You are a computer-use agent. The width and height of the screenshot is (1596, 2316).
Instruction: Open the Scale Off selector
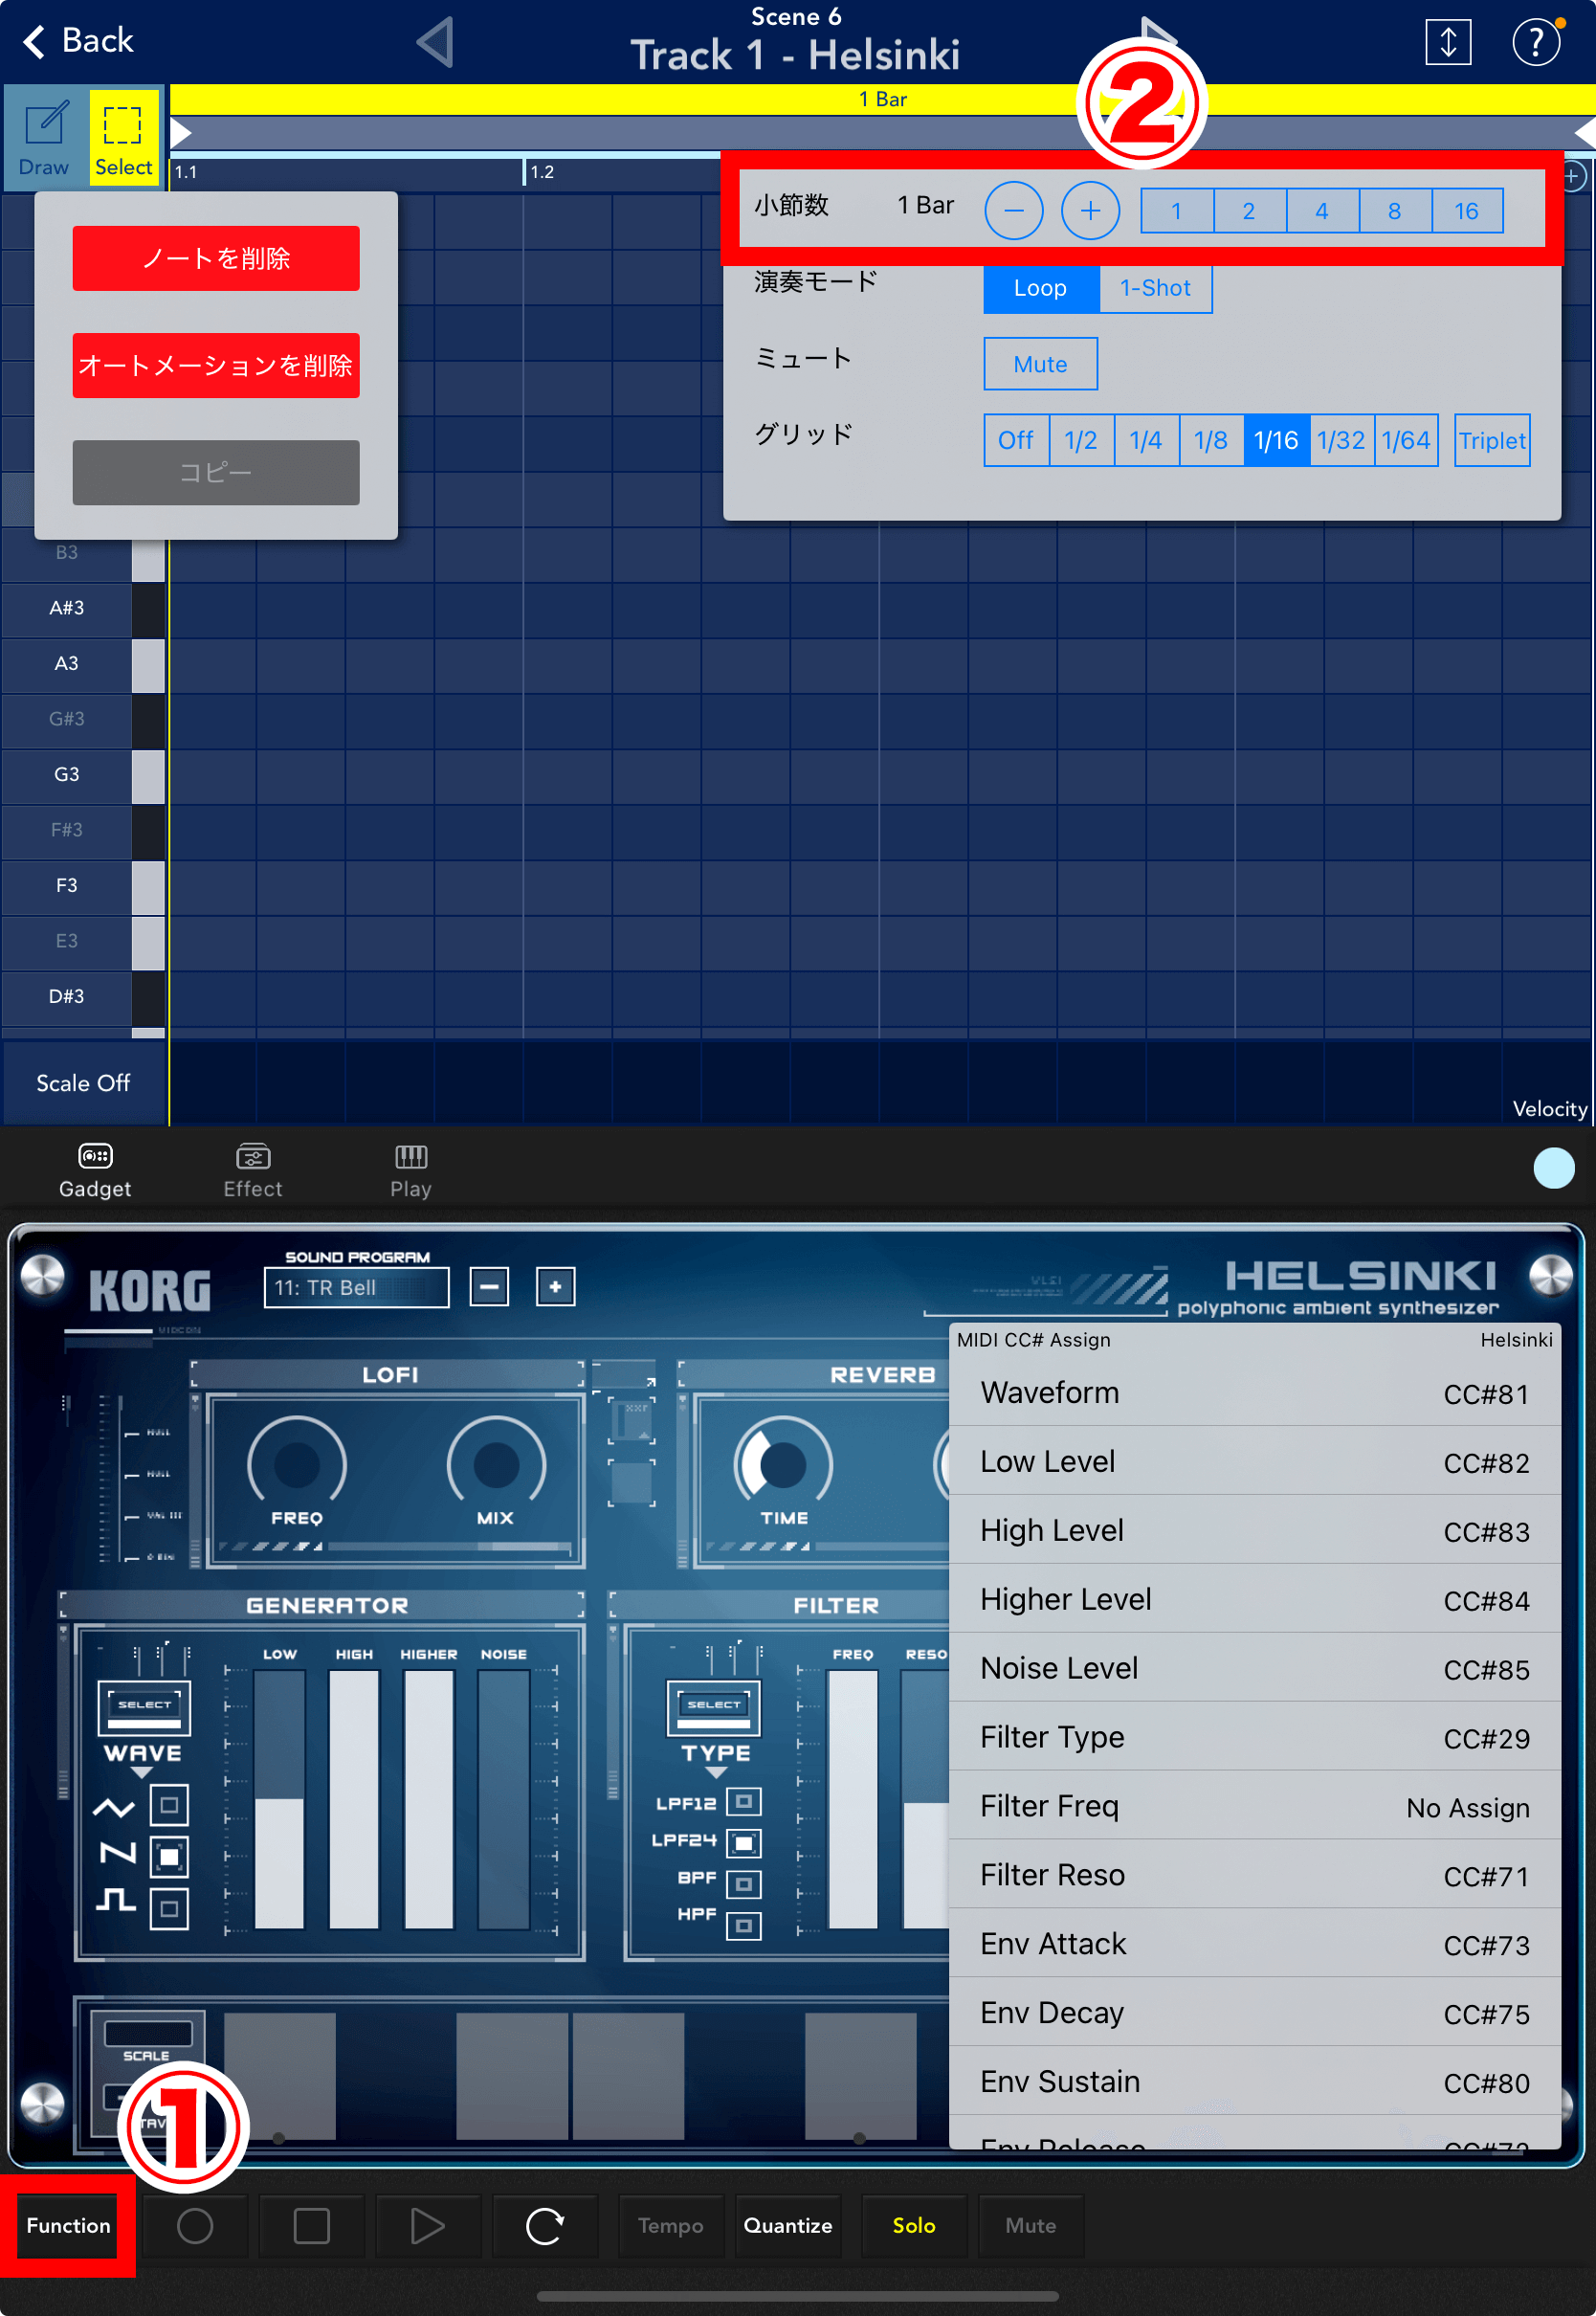tap(84, 1083)
